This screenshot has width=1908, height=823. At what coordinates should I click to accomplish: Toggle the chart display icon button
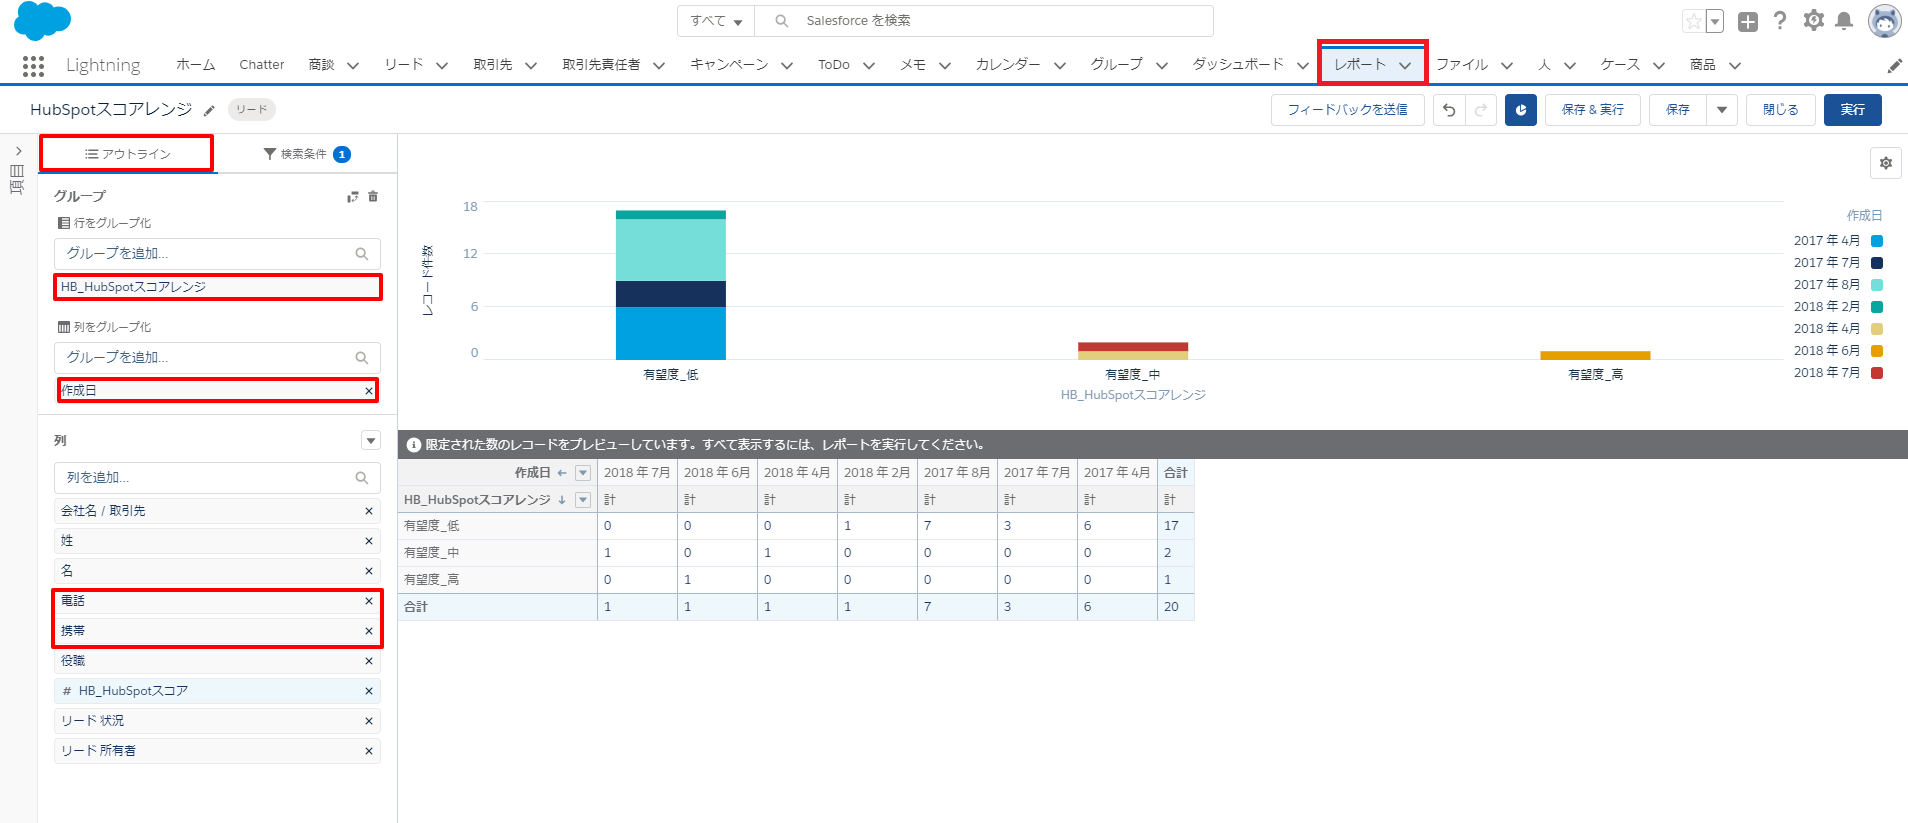point(1520,110)
